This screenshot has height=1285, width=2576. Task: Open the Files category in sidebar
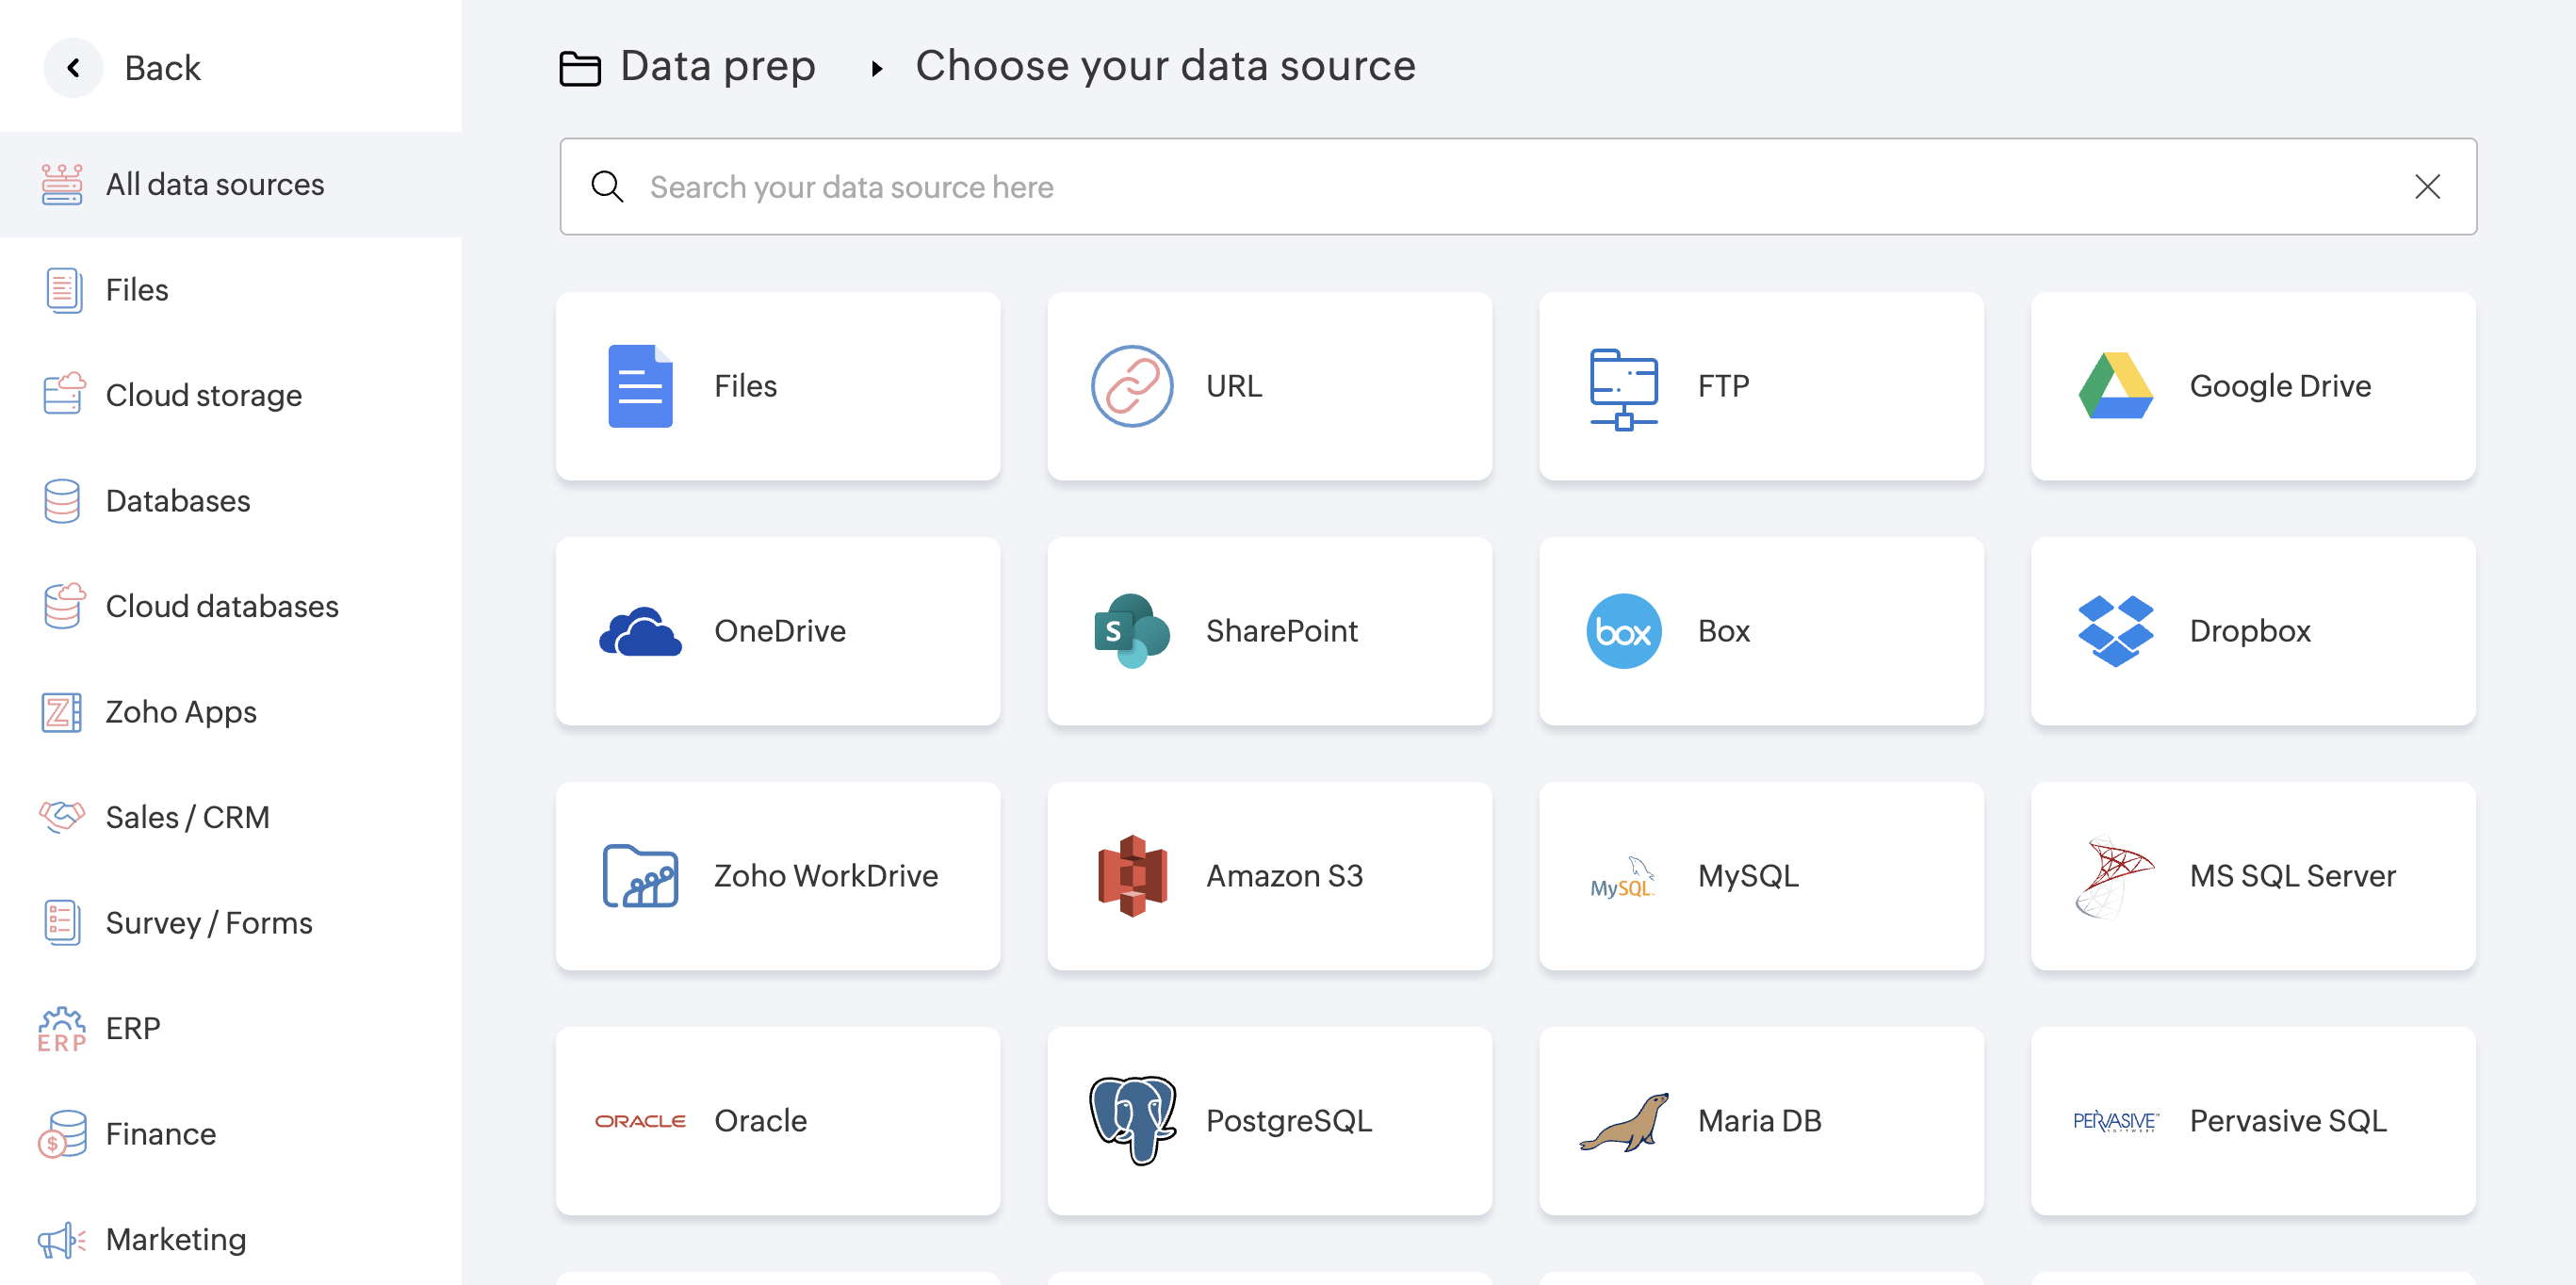(x=231, y=290)
